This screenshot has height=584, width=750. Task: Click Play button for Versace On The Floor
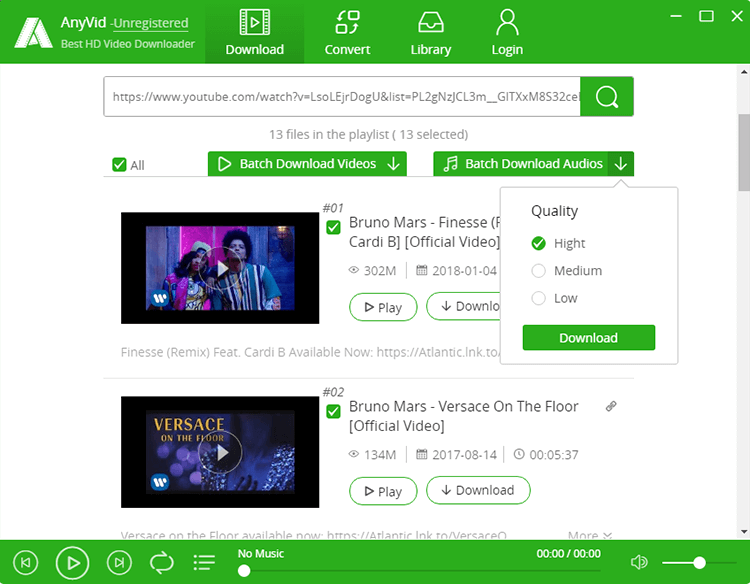coord(383,491)
